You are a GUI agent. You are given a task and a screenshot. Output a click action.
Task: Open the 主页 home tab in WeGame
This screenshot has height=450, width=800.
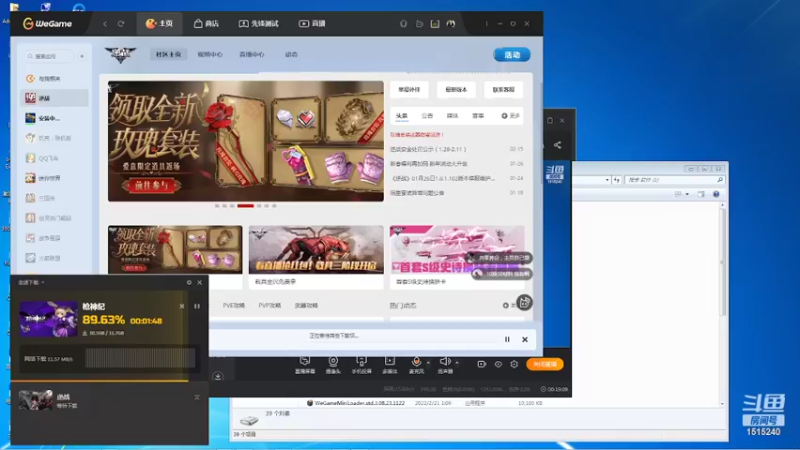(159, 24)
